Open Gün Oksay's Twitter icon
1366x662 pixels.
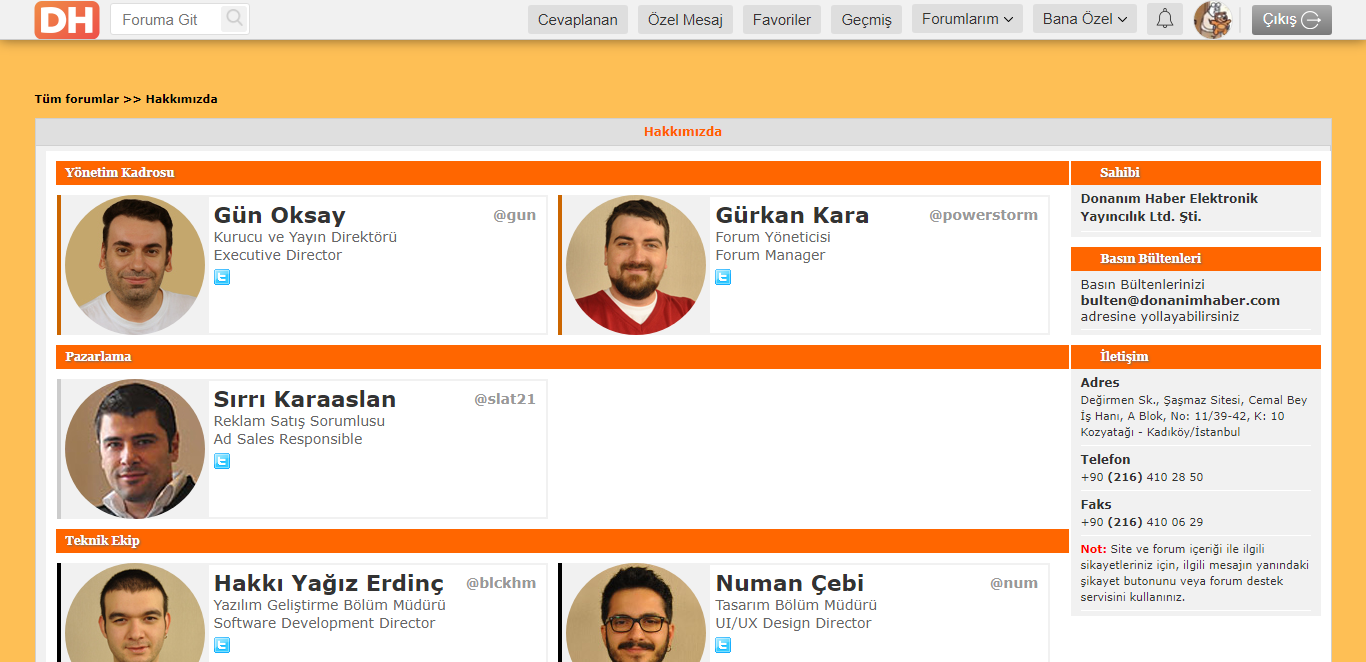(222, 277)
